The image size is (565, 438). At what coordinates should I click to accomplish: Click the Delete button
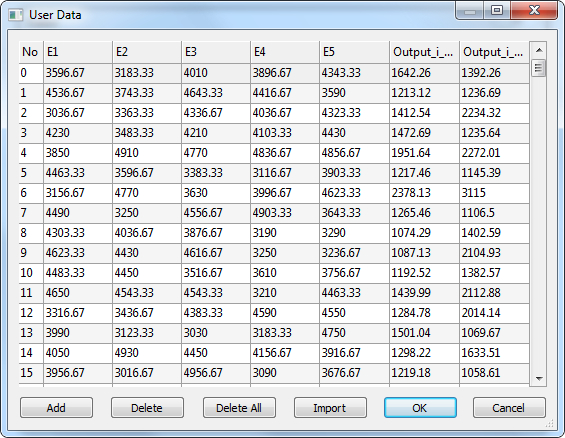(147, 408)
